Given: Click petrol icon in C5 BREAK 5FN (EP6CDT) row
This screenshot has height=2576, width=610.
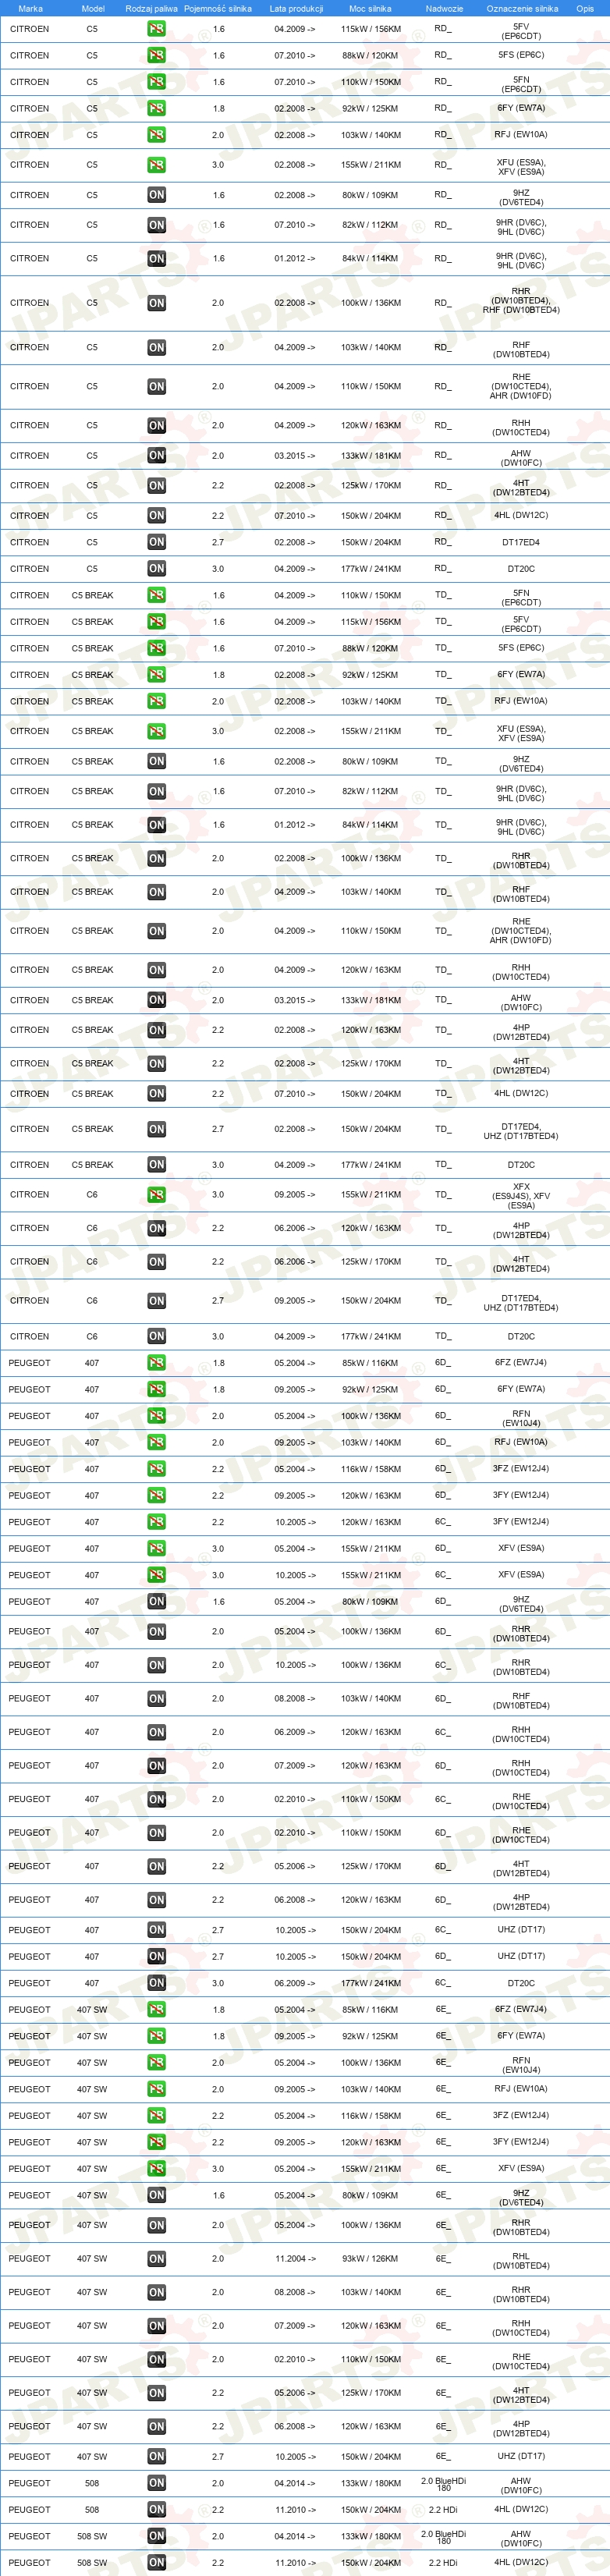Looking at the screenshot, I should [156, 596].
